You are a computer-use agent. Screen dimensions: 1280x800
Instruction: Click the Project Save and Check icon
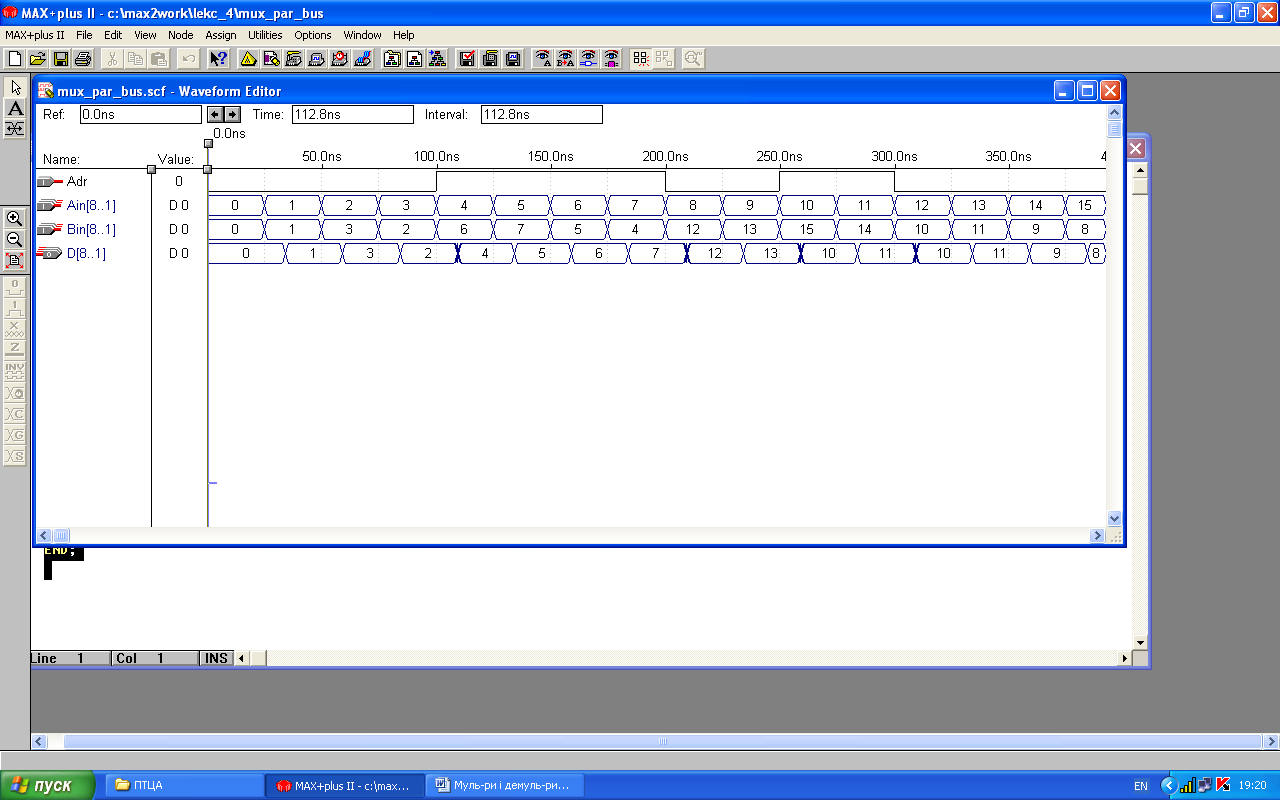click(467, 59)
